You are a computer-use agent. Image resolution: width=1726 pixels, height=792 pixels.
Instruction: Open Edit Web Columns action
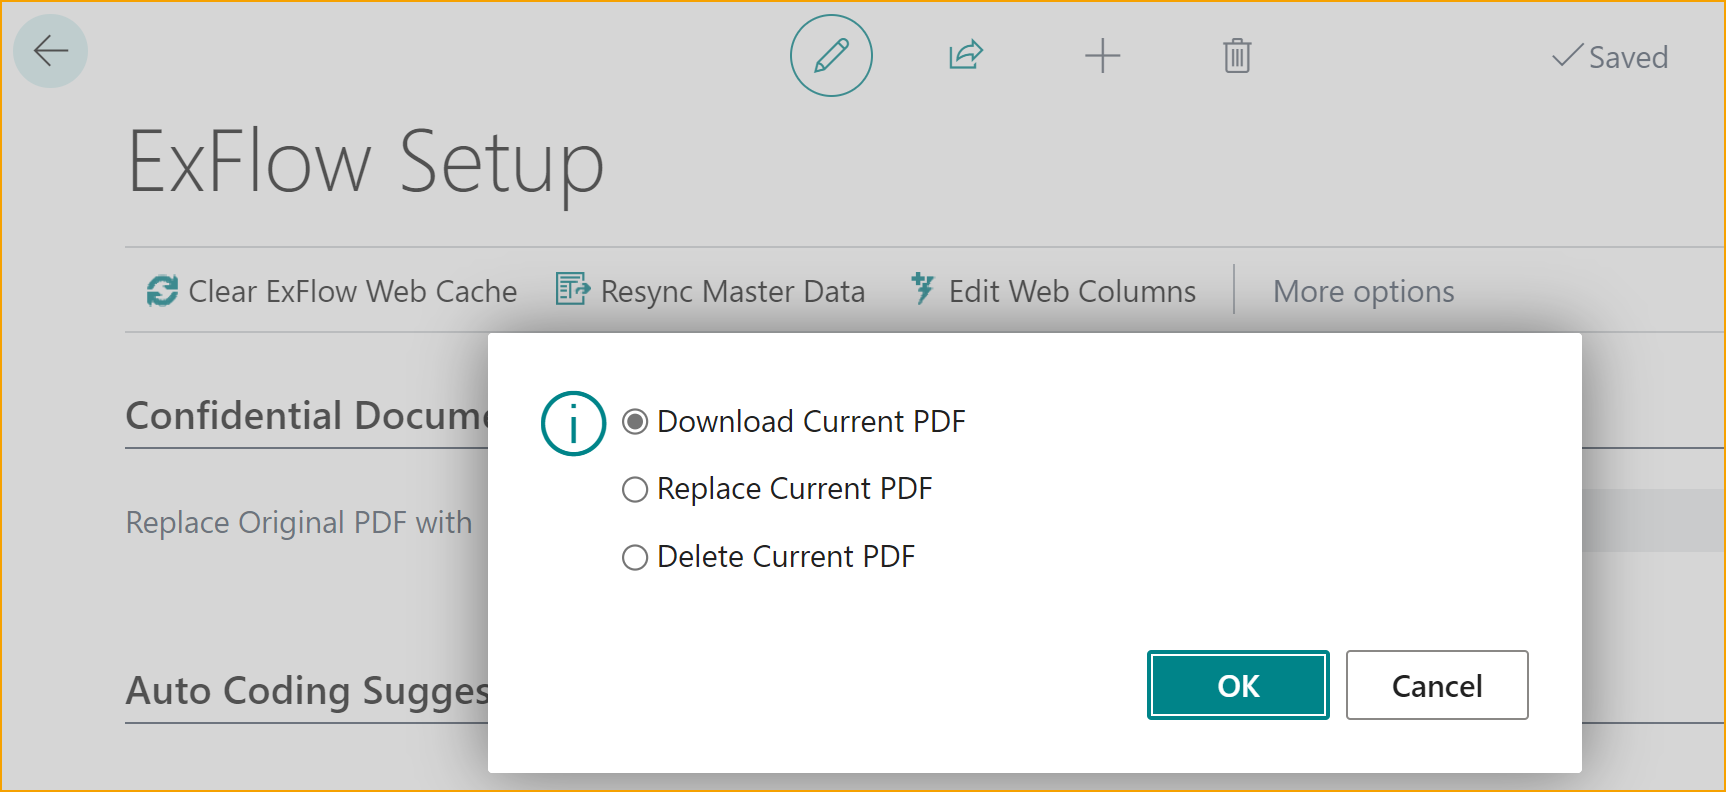click(1053, 291)
